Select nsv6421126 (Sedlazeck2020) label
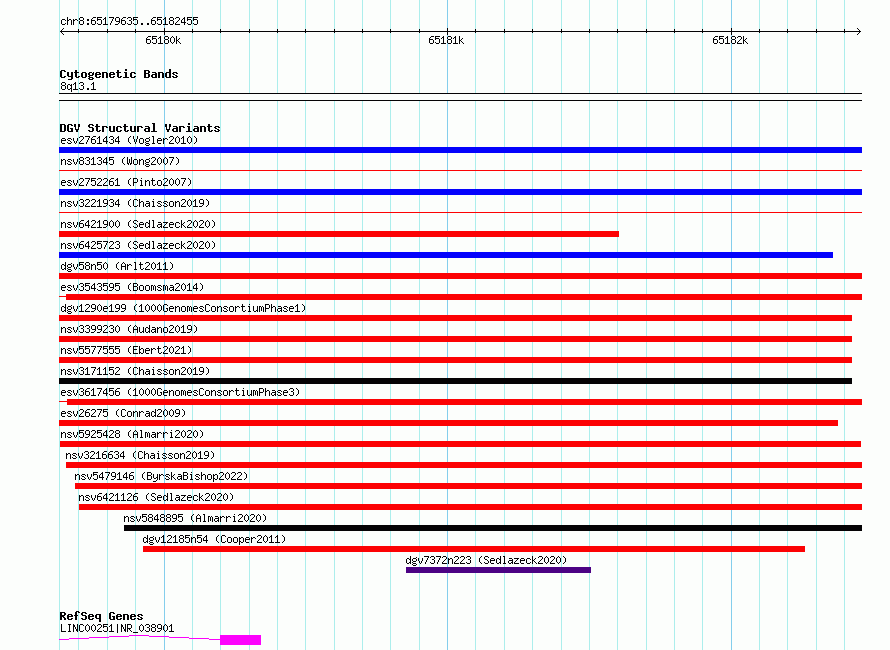 156,497
